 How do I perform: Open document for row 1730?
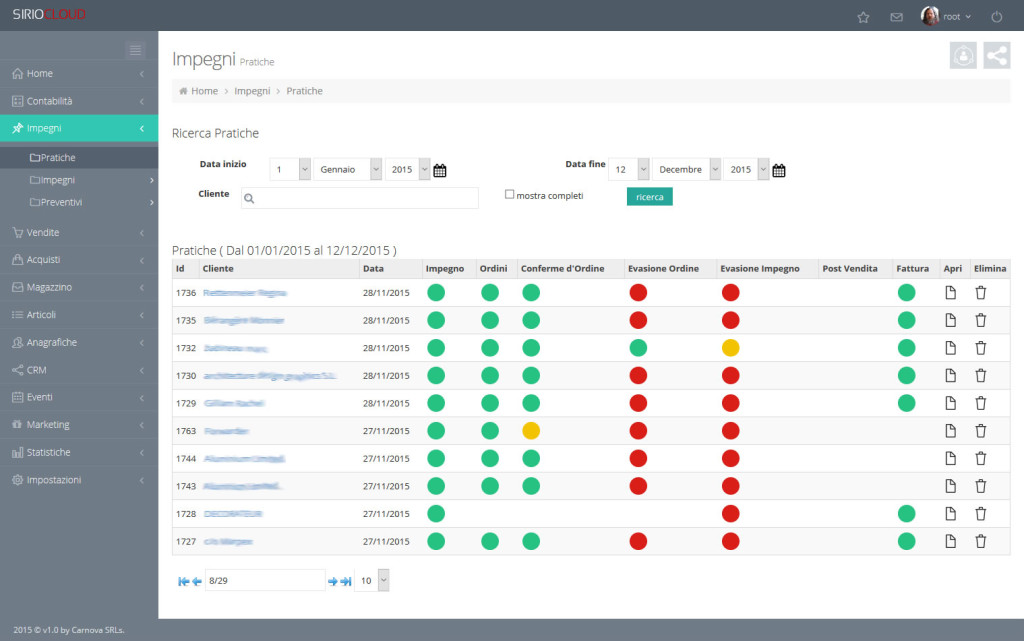950,375
